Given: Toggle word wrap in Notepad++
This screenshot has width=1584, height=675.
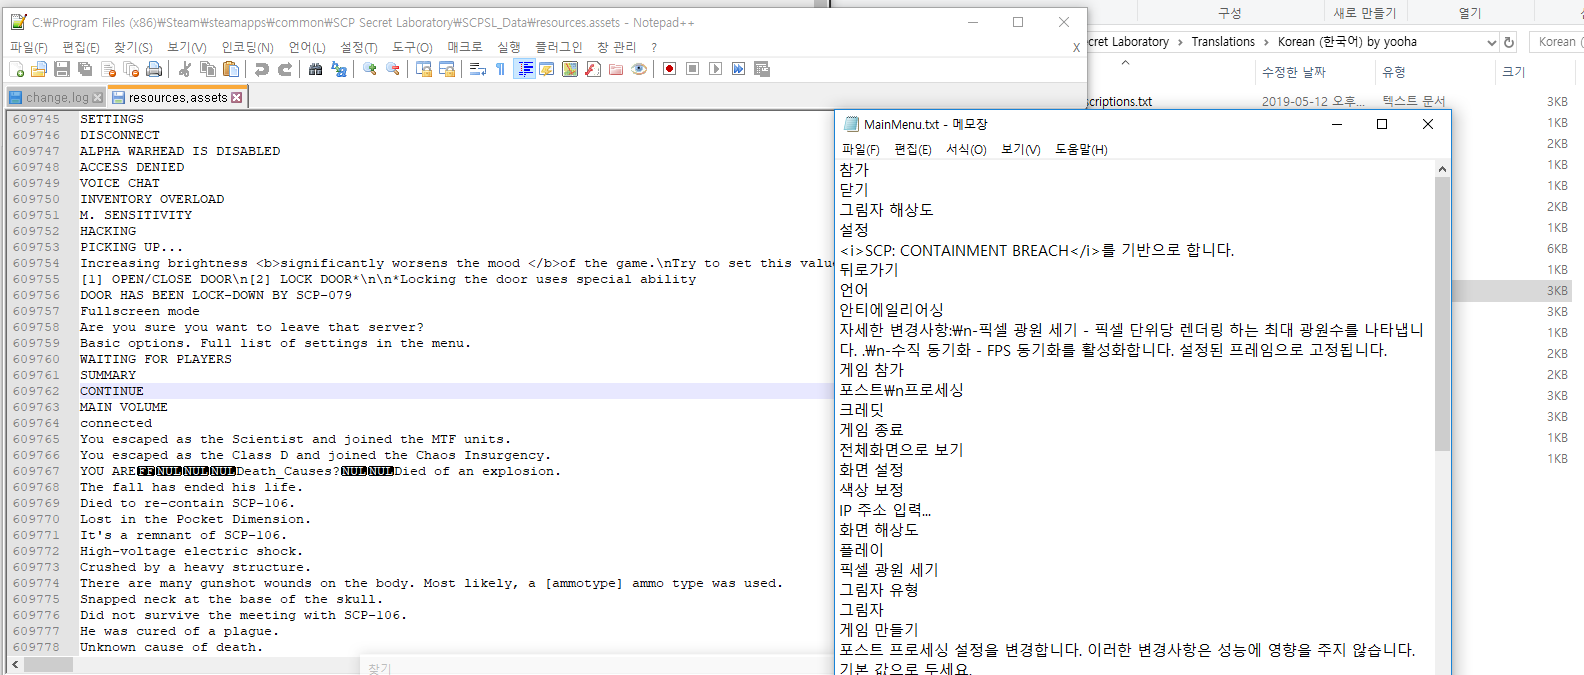Looking at the screenshot, I should tap(478, 69).
